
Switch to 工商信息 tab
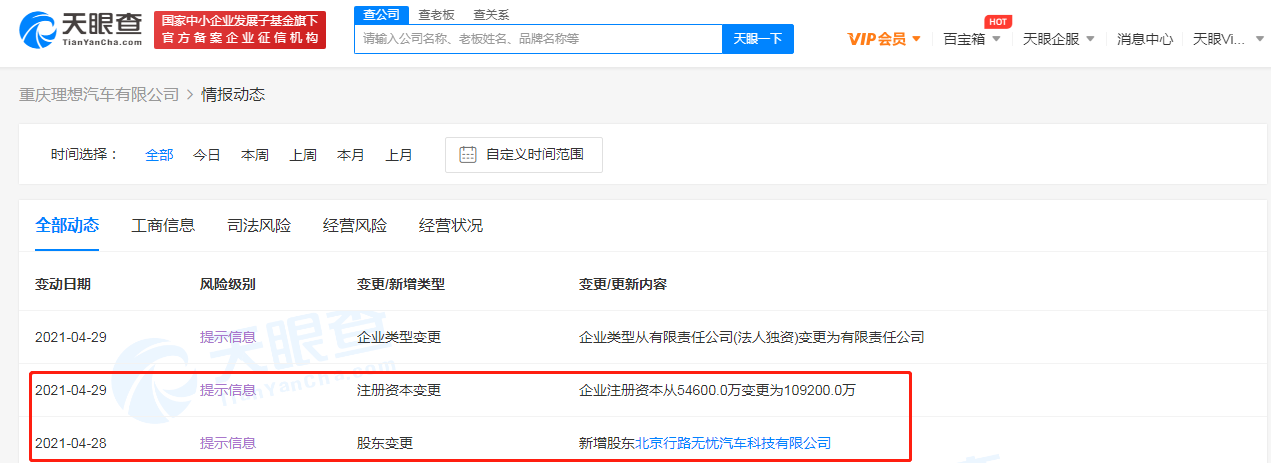pos(163,225)
